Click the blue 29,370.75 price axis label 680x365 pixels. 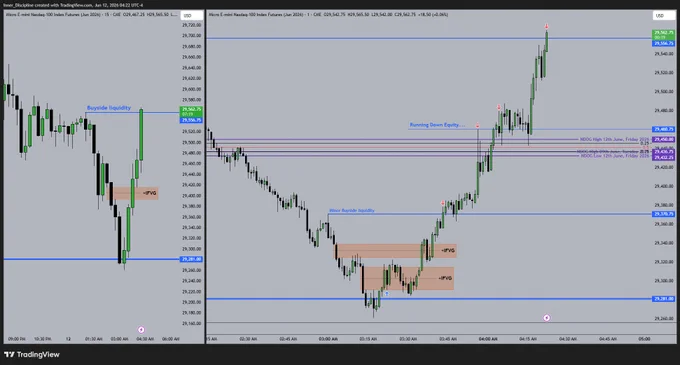pyautogui.click(x=664, y=214)
